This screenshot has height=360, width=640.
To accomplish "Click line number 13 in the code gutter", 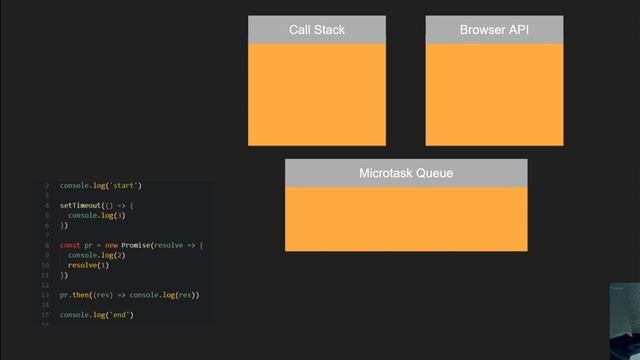I will pos(45,295).
